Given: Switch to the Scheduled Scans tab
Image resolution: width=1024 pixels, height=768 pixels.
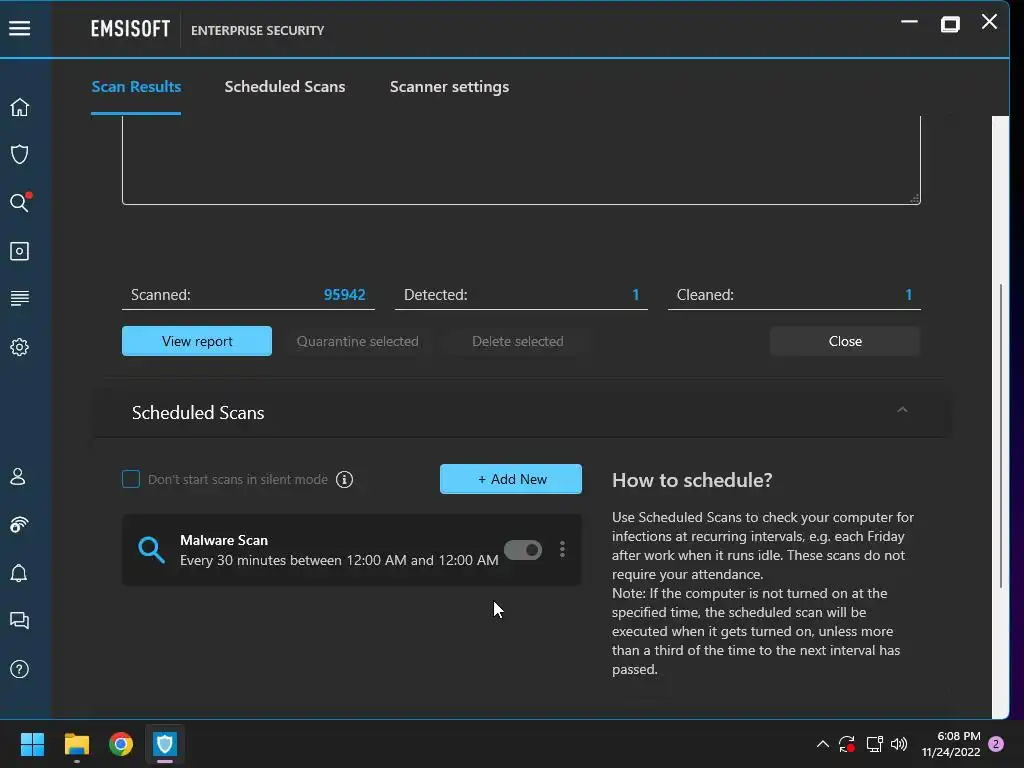Looking at the screenshot, I should 285,87.
